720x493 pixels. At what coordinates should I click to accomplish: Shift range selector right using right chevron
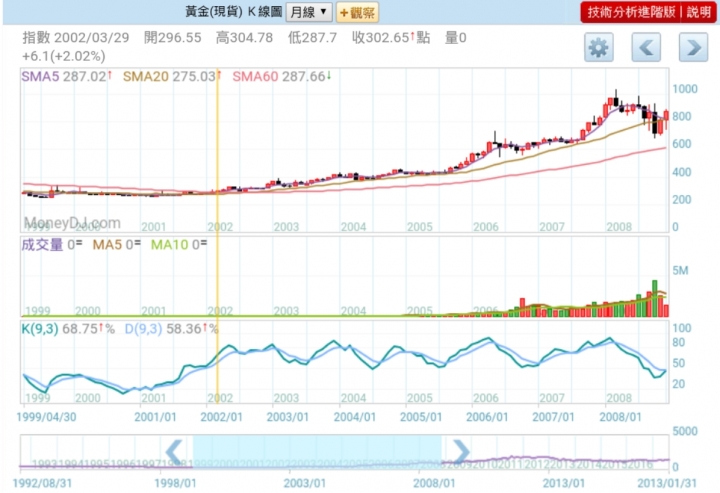coord(461,452)
